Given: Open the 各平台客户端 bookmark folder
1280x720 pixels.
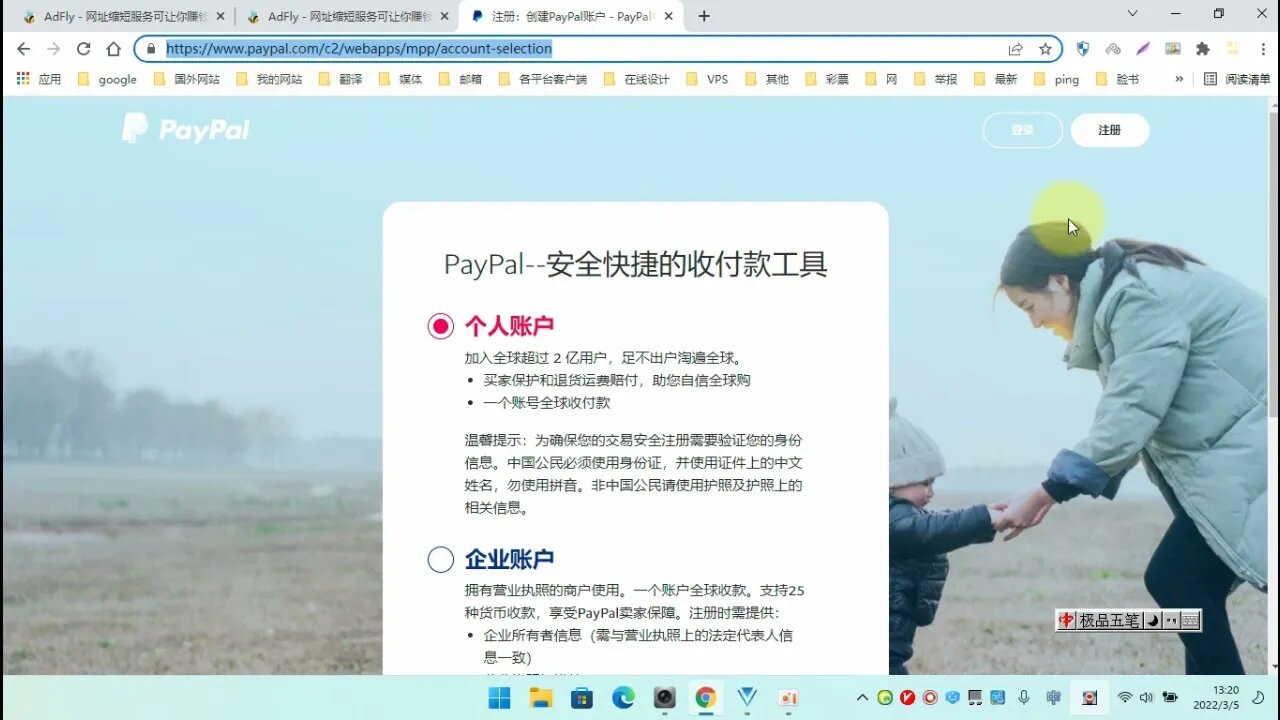Looking at the screenshot, I should coord(543,79).
